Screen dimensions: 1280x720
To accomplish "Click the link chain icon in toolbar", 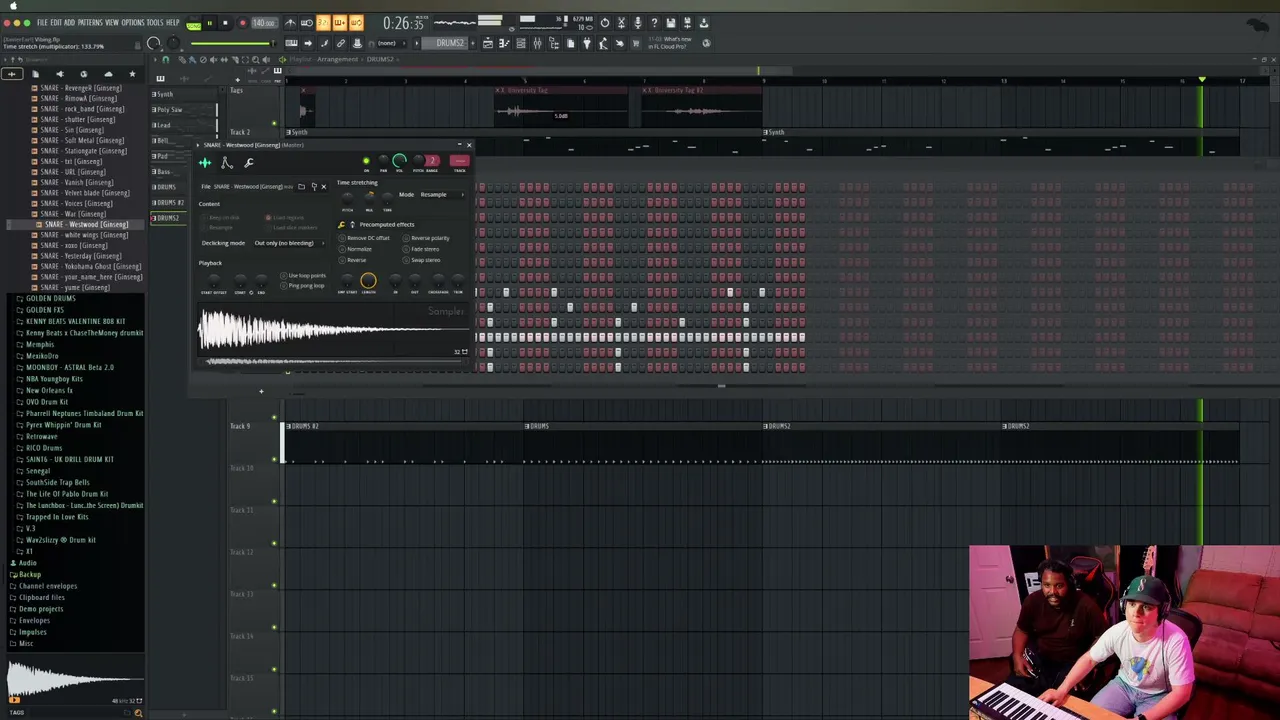I will point(341,43).
